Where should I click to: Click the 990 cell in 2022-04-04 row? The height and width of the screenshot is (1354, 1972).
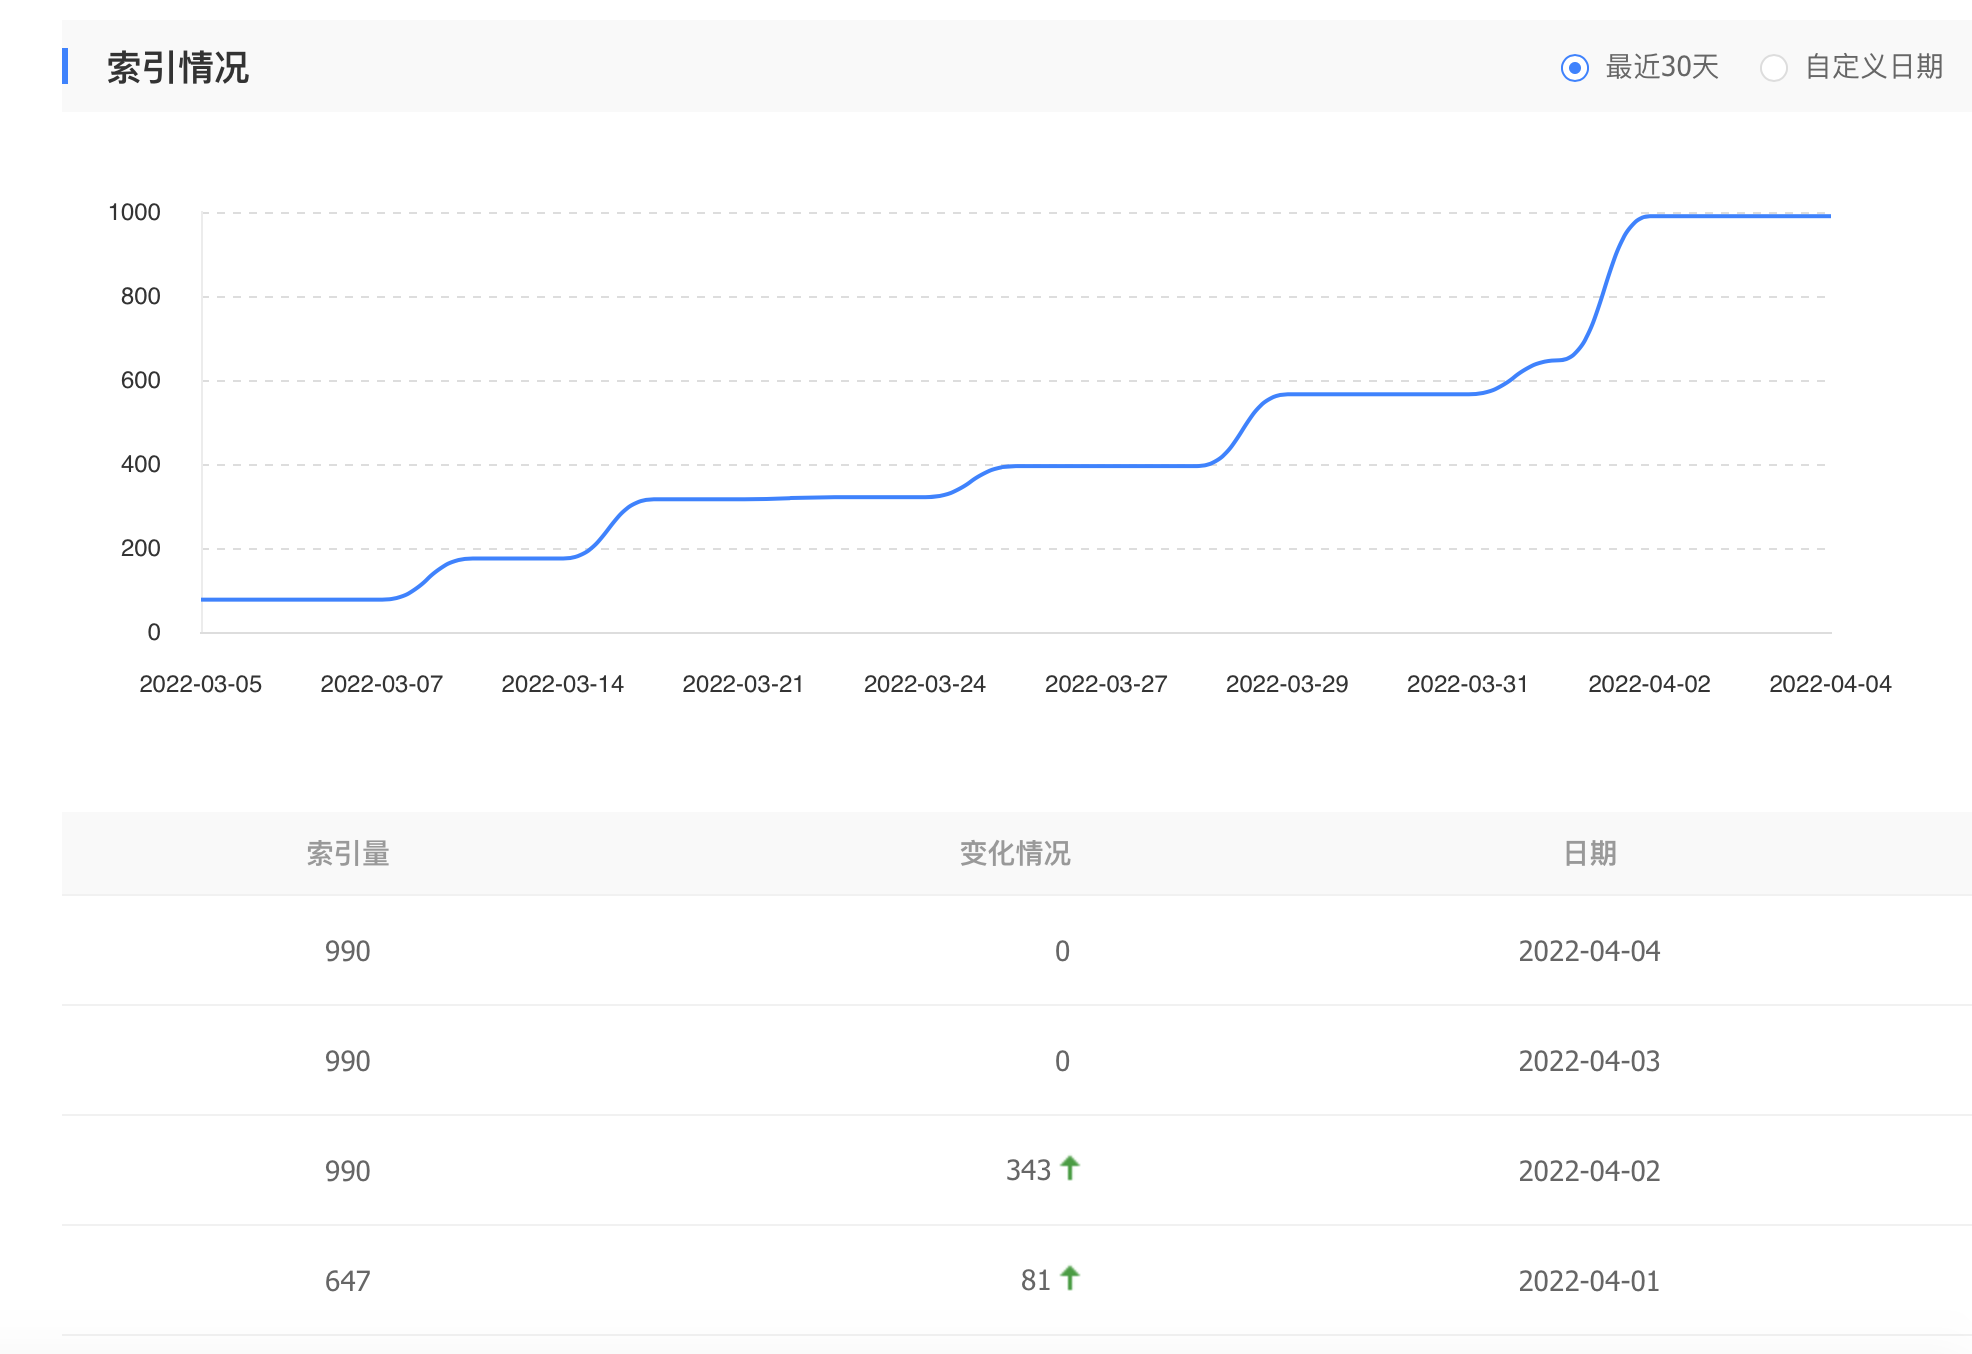point(348,951)
